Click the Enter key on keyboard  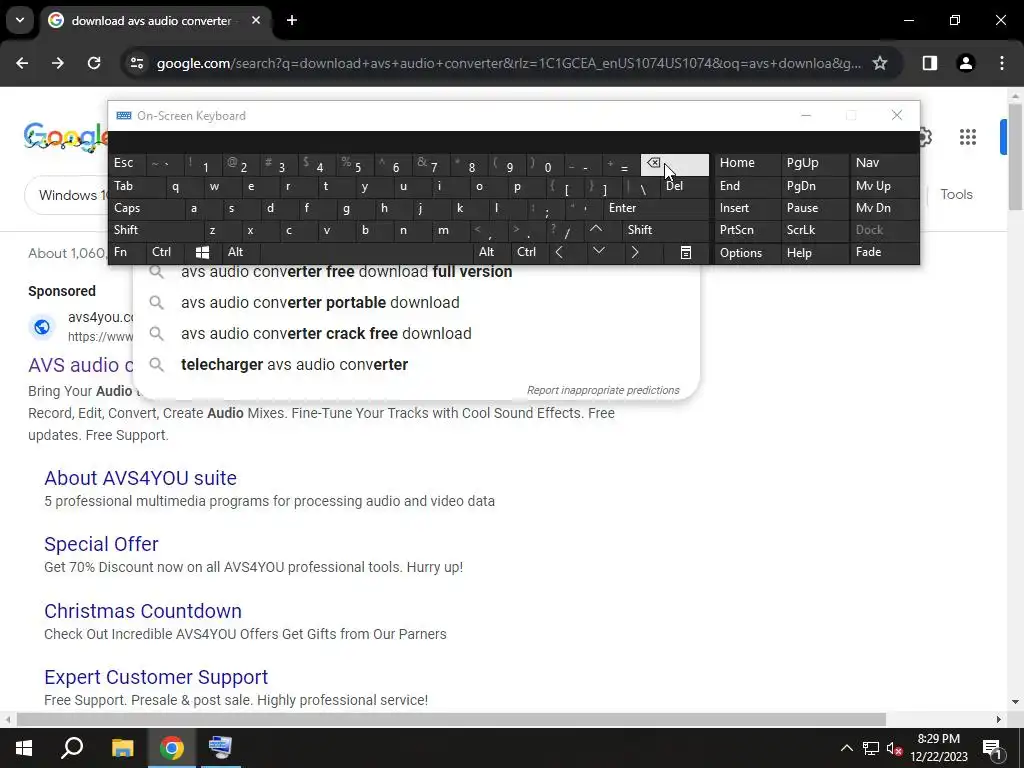click(656, 208)
